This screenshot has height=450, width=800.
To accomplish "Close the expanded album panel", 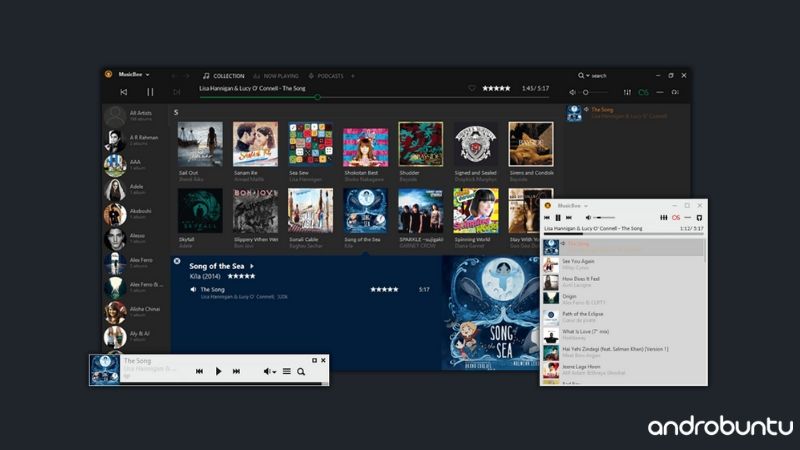I will click(x=177, y=261).
